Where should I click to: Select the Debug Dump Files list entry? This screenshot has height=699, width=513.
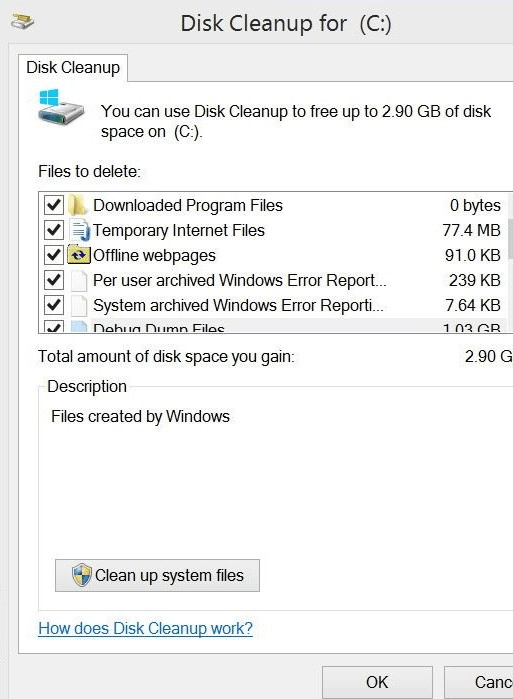273,327
